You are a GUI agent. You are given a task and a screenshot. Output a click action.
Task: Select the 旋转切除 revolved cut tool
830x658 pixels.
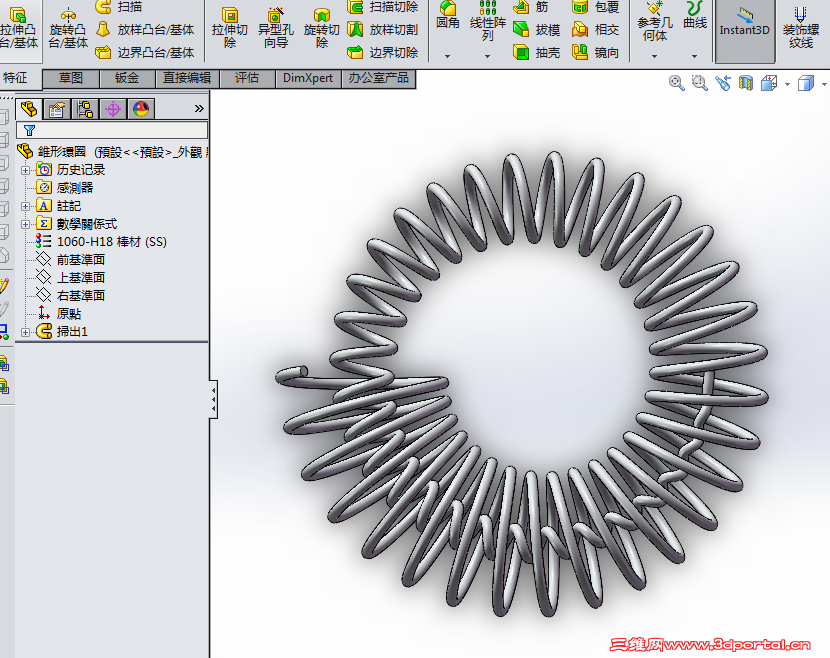[x=321, y=29]
